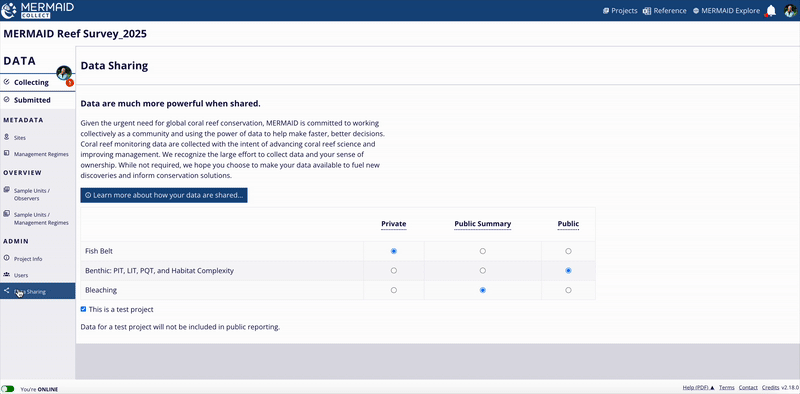Click the Sample Units / Observers icon
This screenshot has width=800, height=394.
point(7,189)
